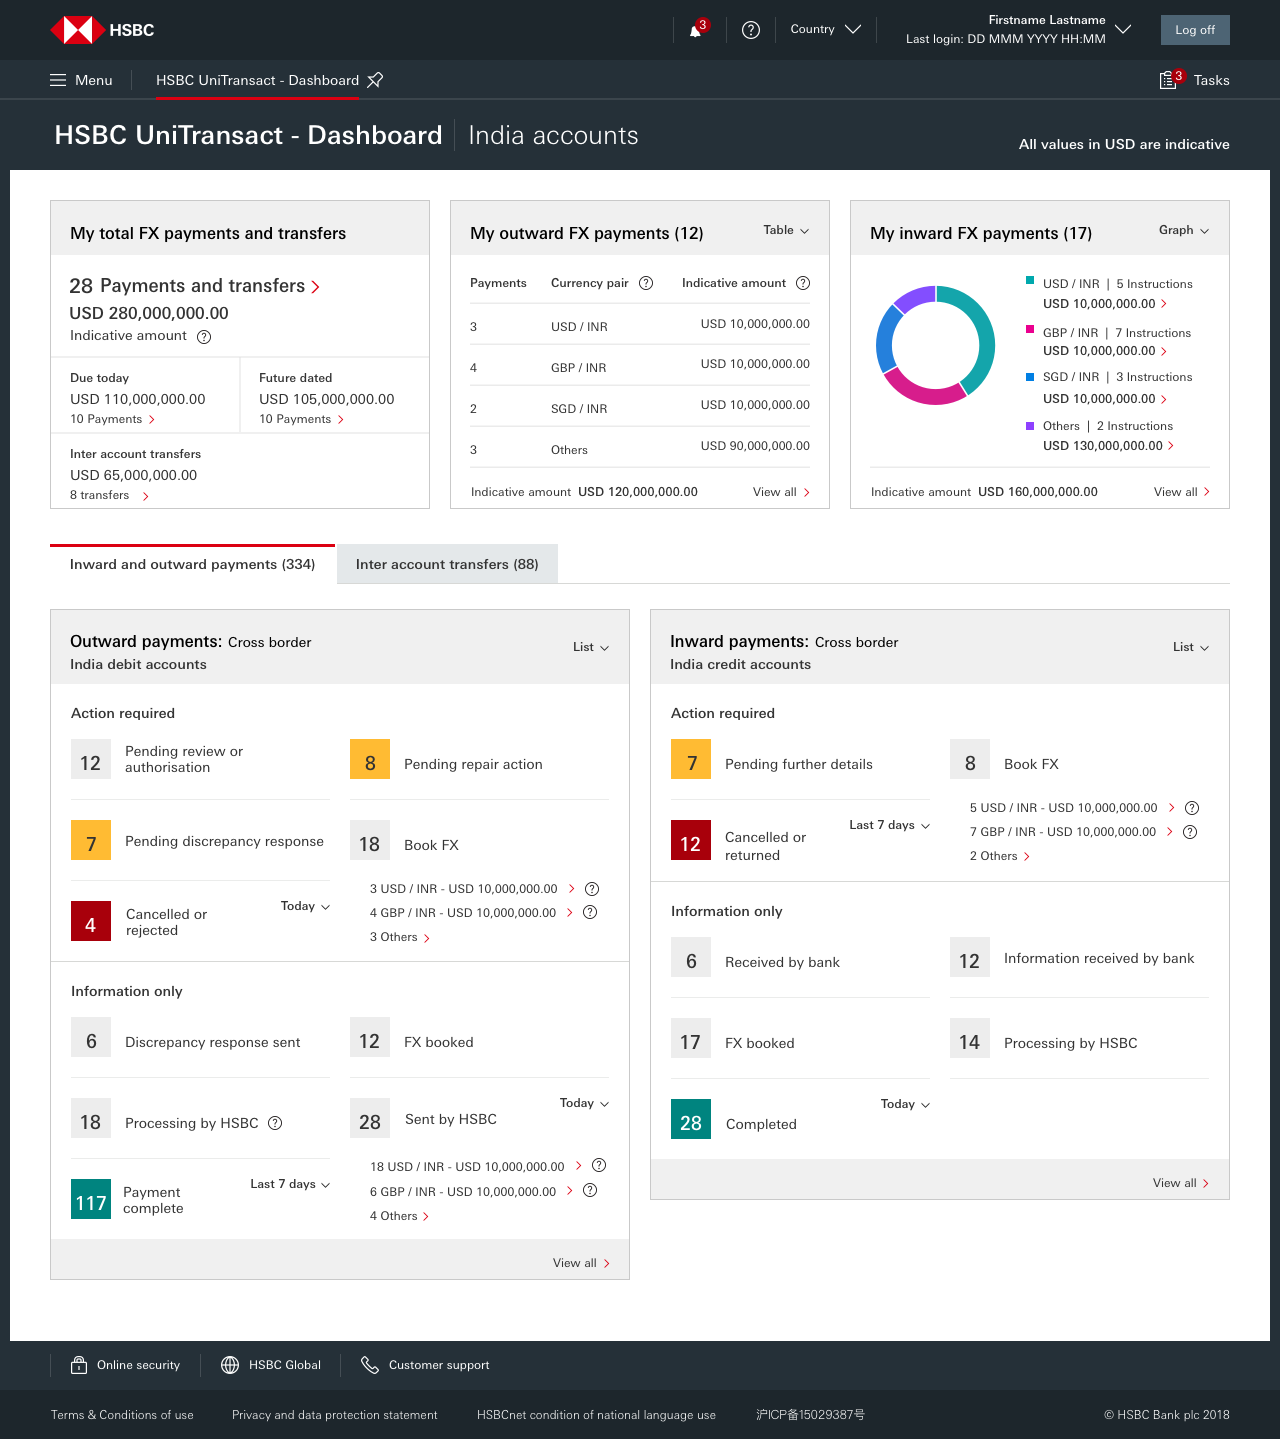Click the HSBC logo

tap(102, 30)
